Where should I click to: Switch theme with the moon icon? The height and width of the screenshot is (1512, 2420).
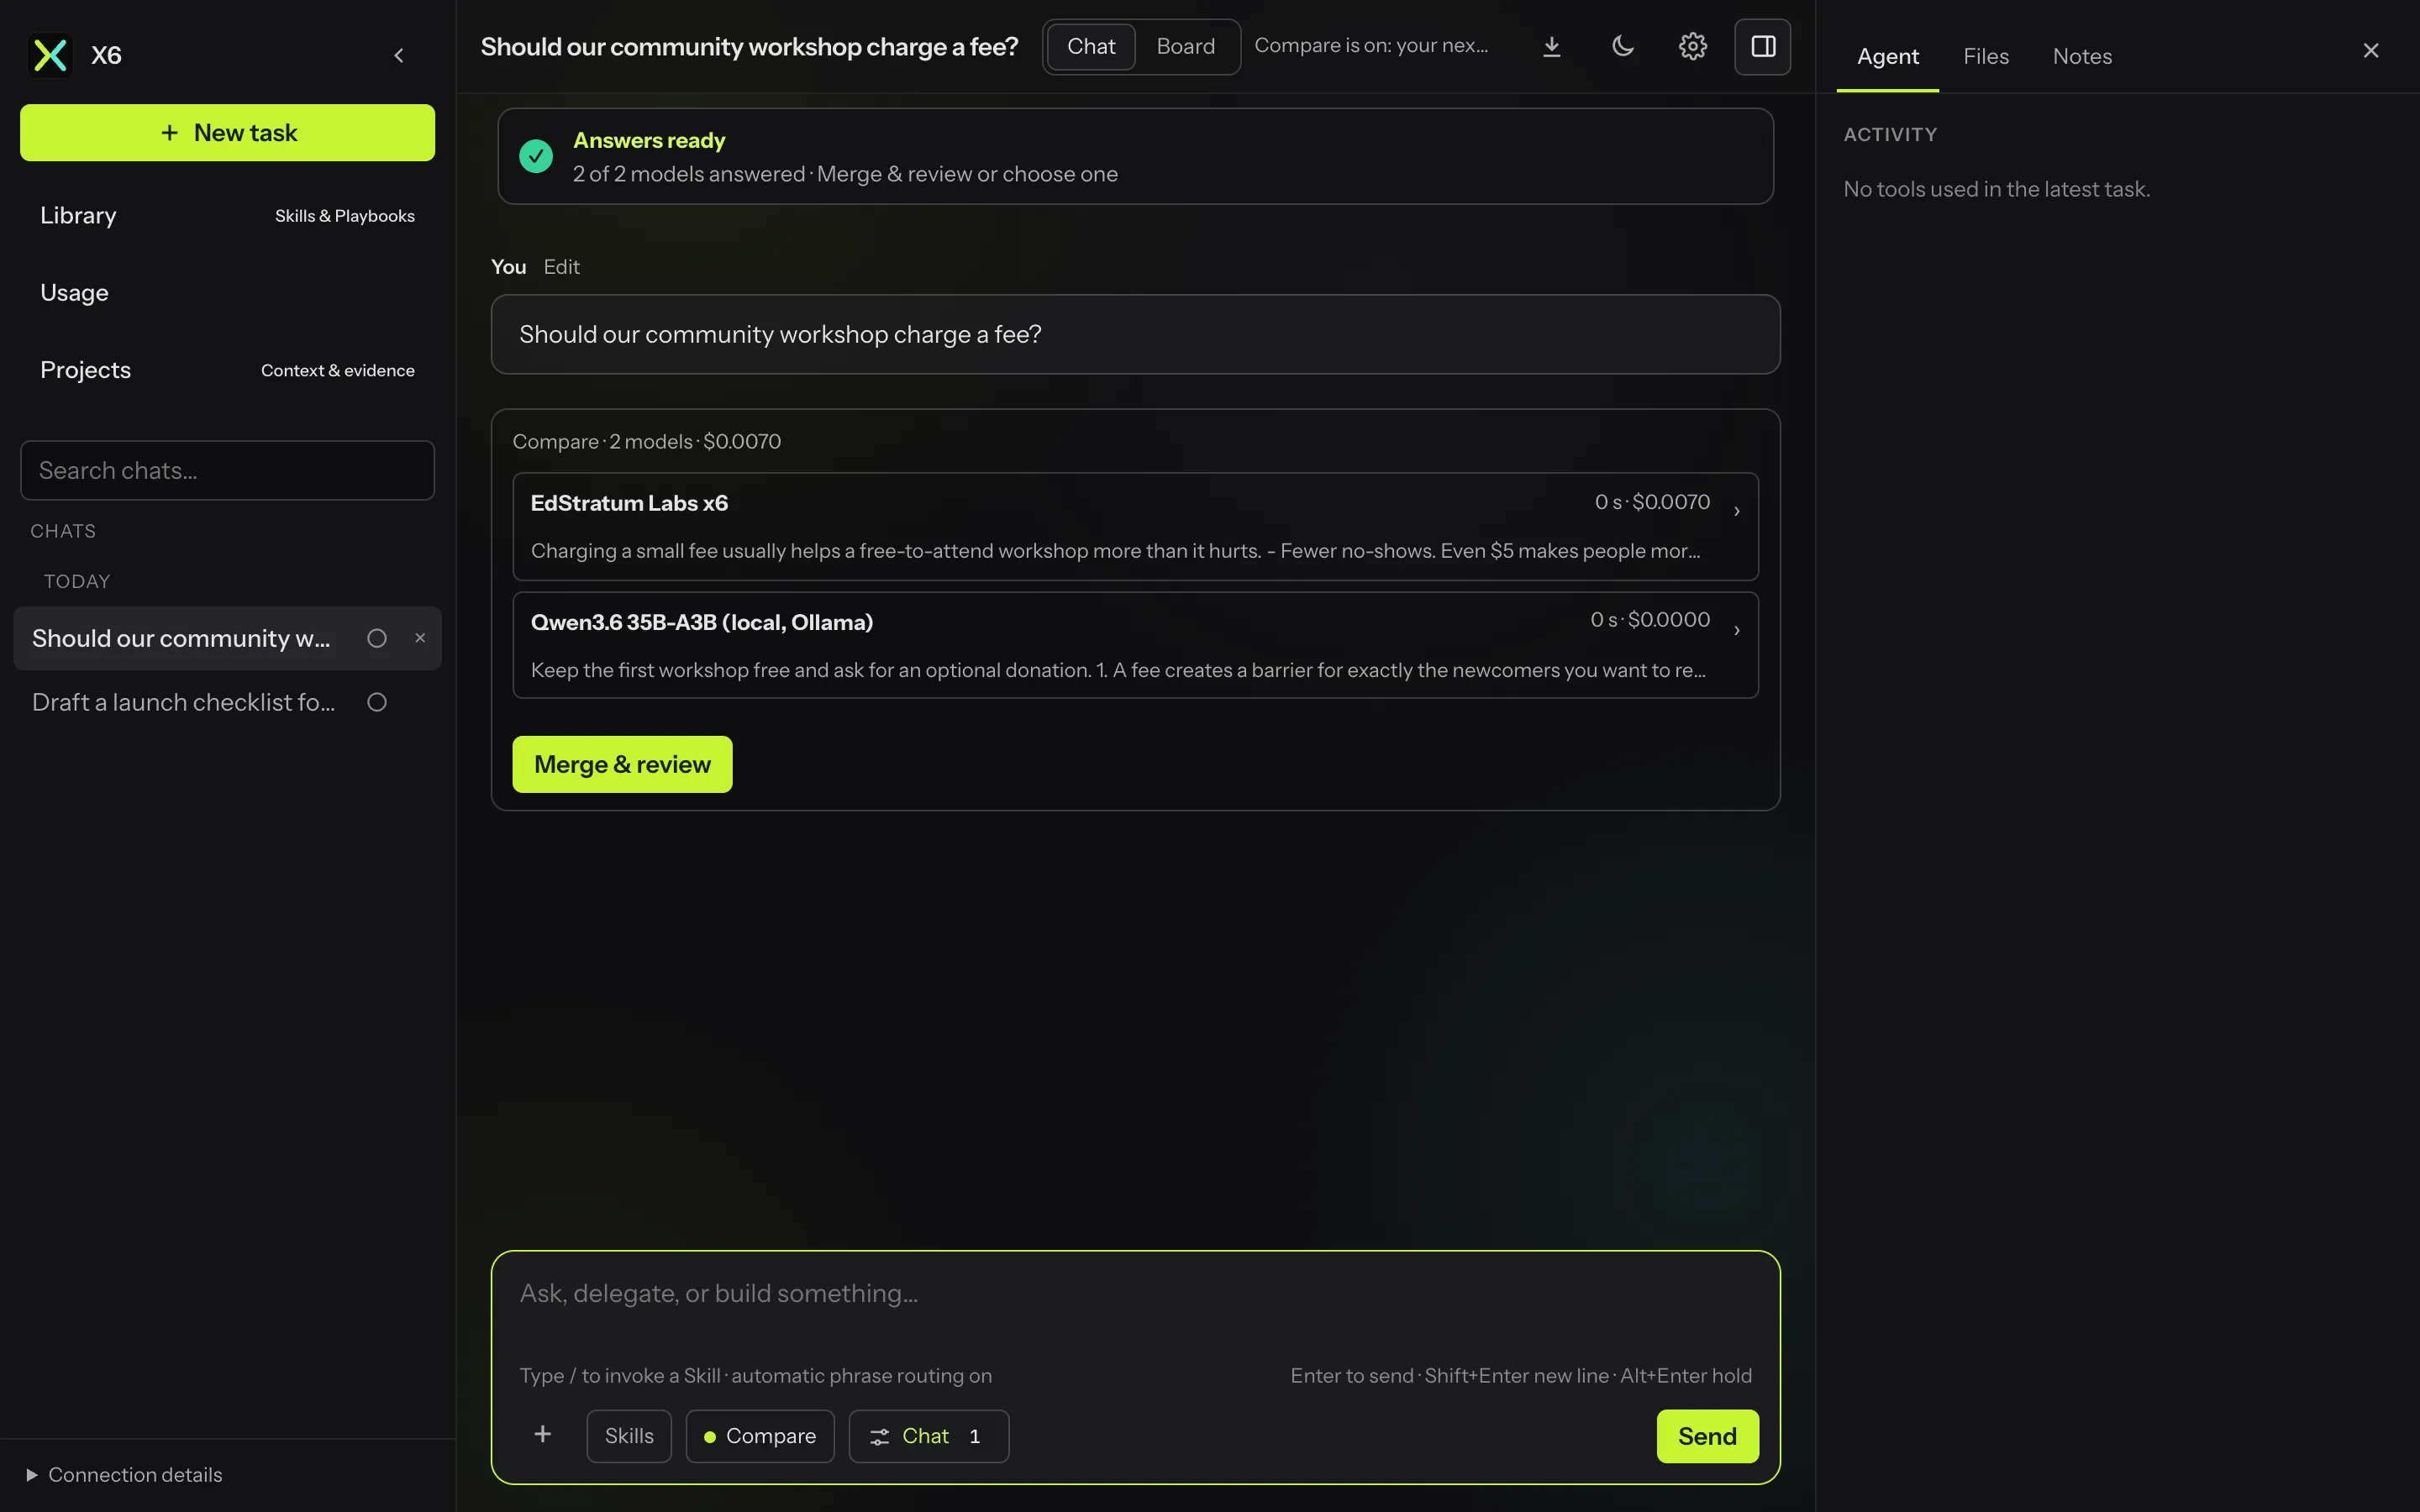pos(1623,47)
